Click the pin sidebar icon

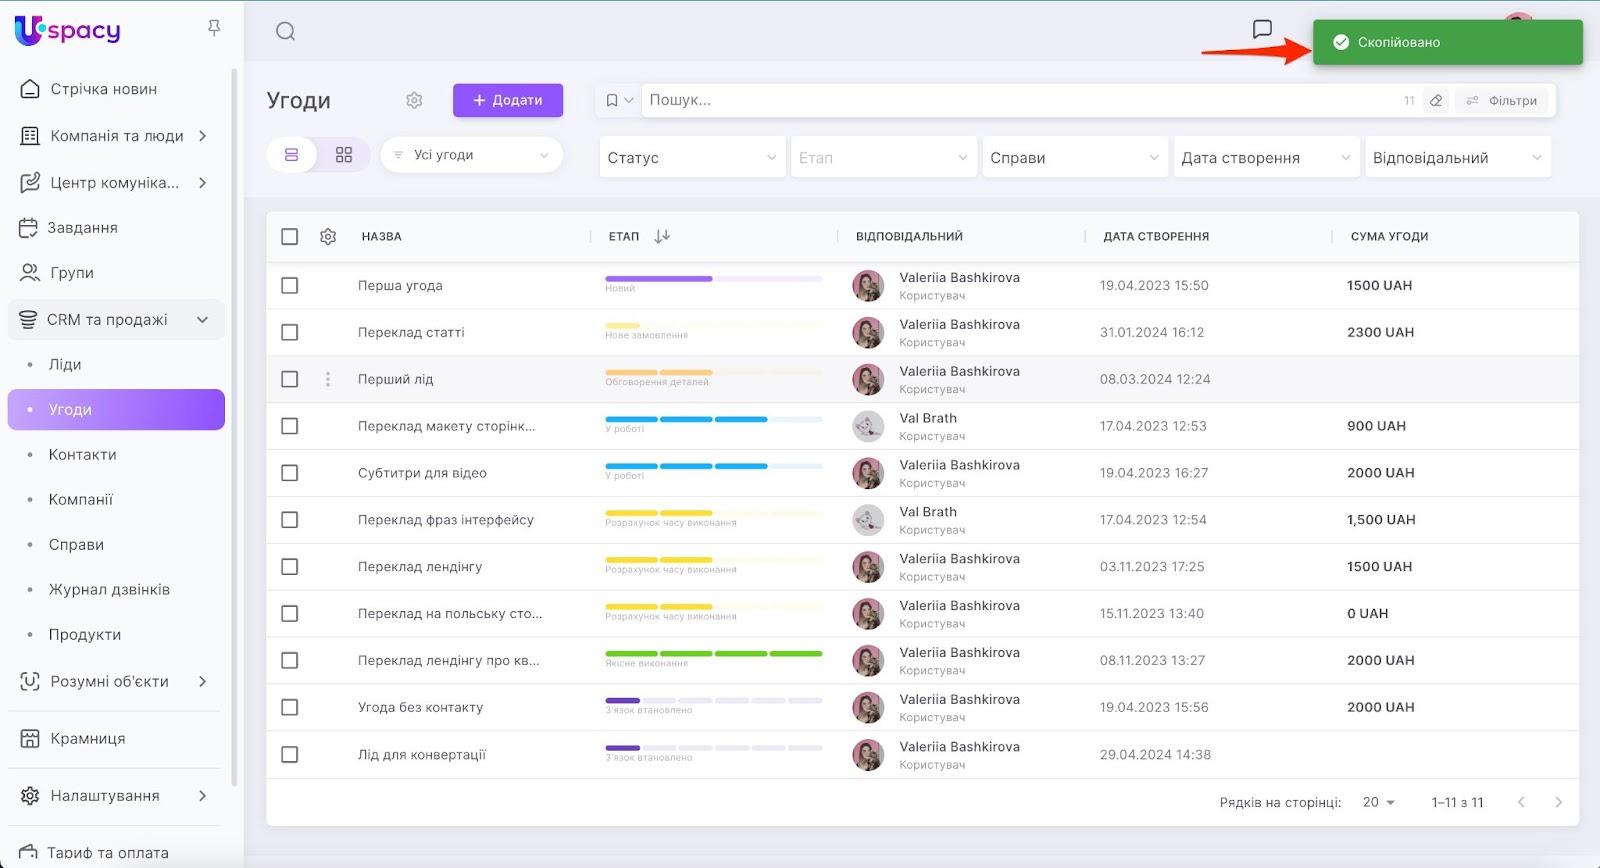[213, 28]
